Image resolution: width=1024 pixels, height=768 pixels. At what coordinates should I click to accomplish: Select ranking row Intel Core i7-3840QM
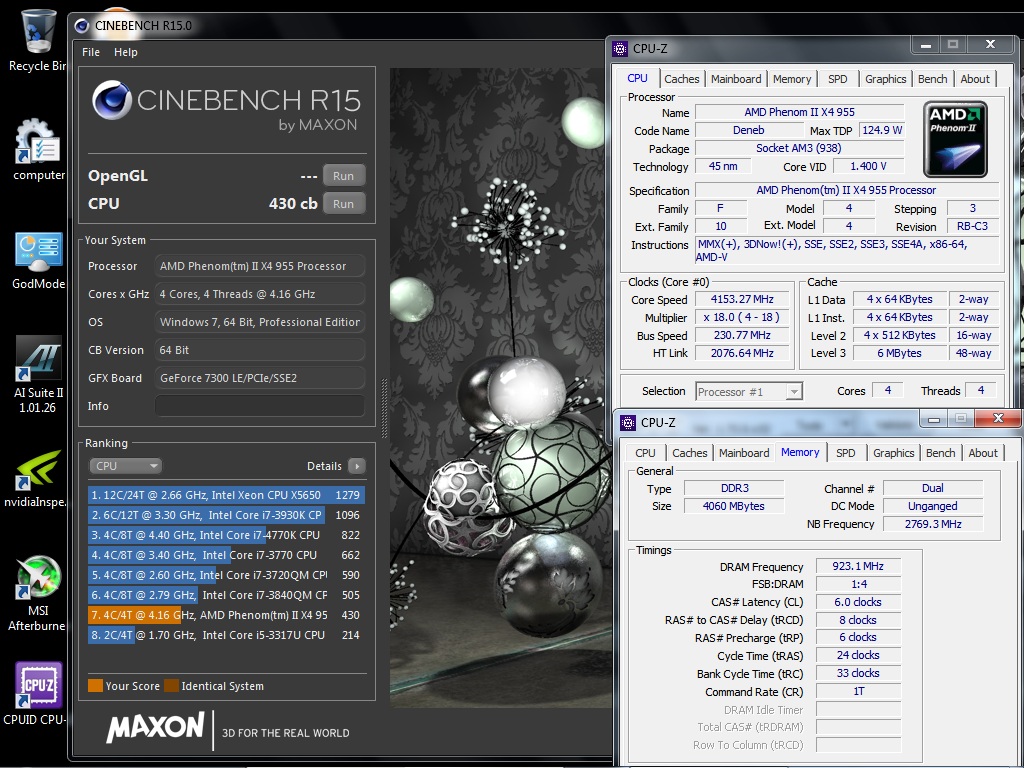coord(227,595)
